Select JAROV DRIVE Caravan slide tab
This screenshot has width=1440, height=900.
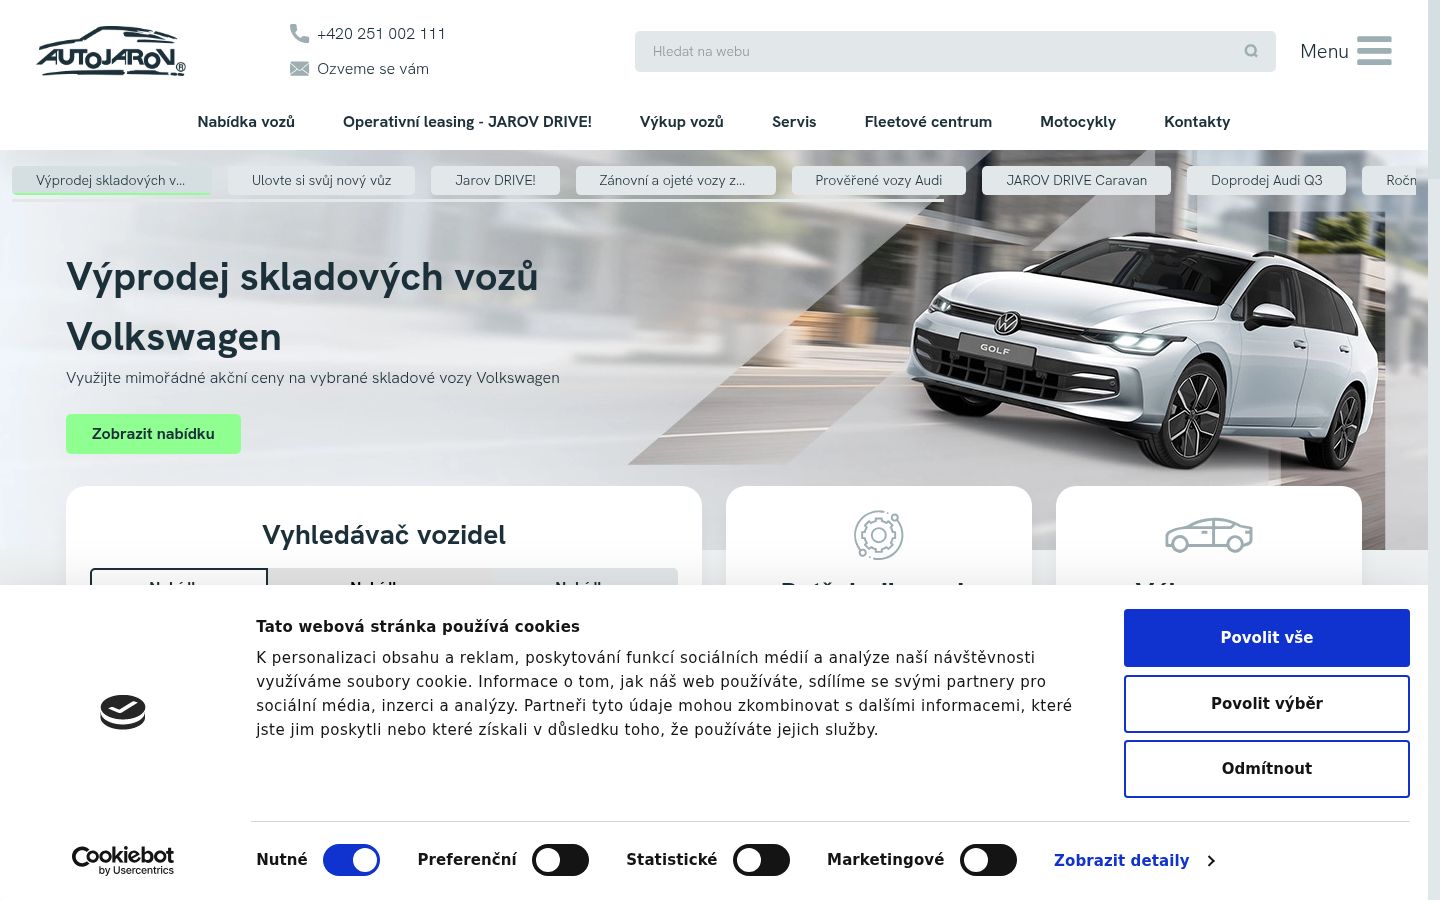tap(1076, 180)
